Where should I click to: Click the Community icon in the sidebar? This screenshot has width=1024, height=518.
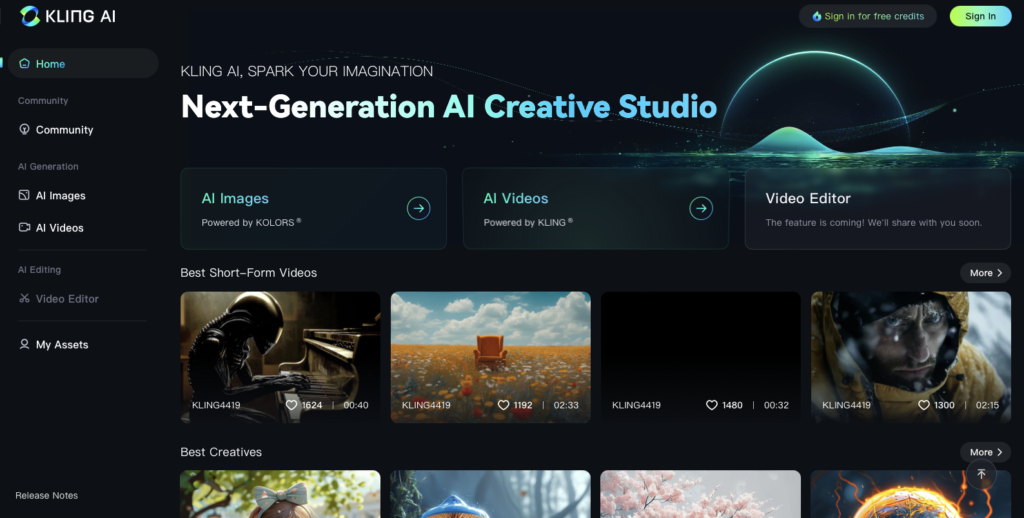coord(24,129)
